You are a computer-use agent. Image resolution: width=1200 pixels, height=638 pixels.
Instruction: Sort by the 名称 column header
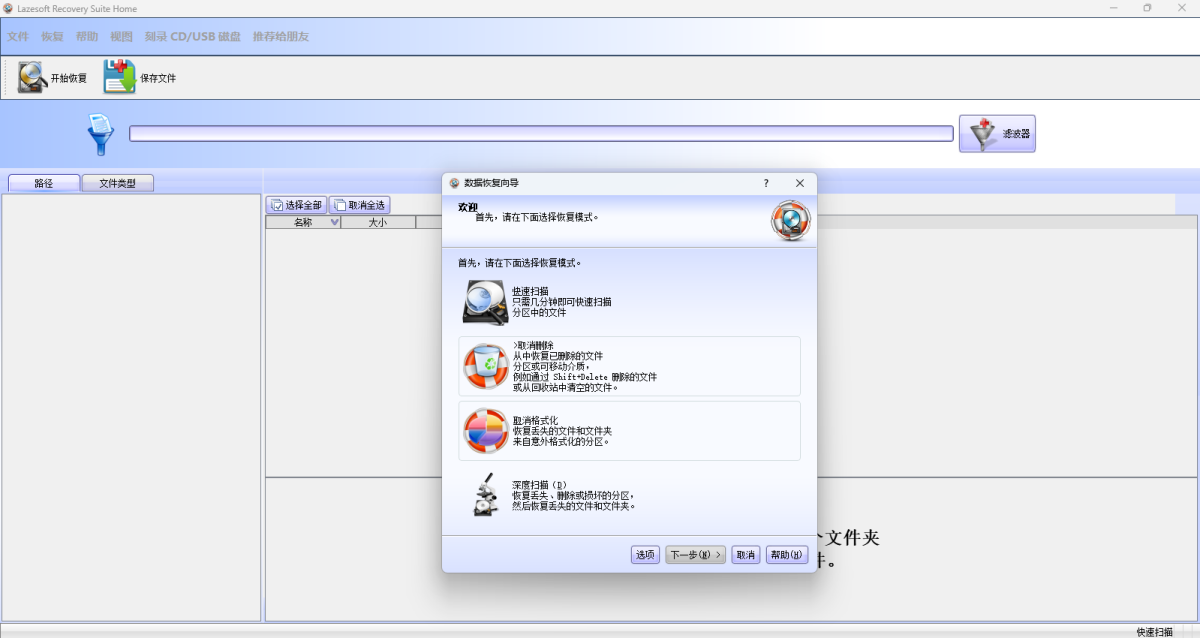pyautogui.click(x=303, y=223)
